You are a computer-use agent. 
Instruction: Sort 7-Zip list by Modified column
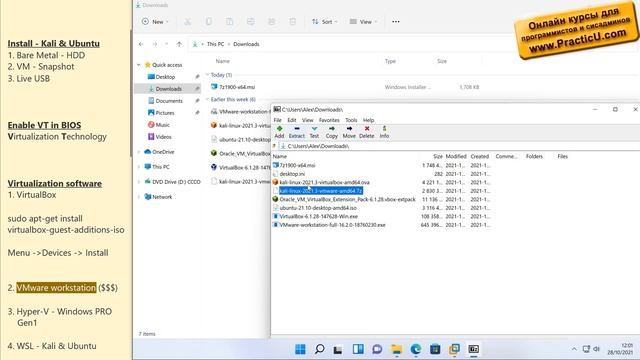(456, 156)
